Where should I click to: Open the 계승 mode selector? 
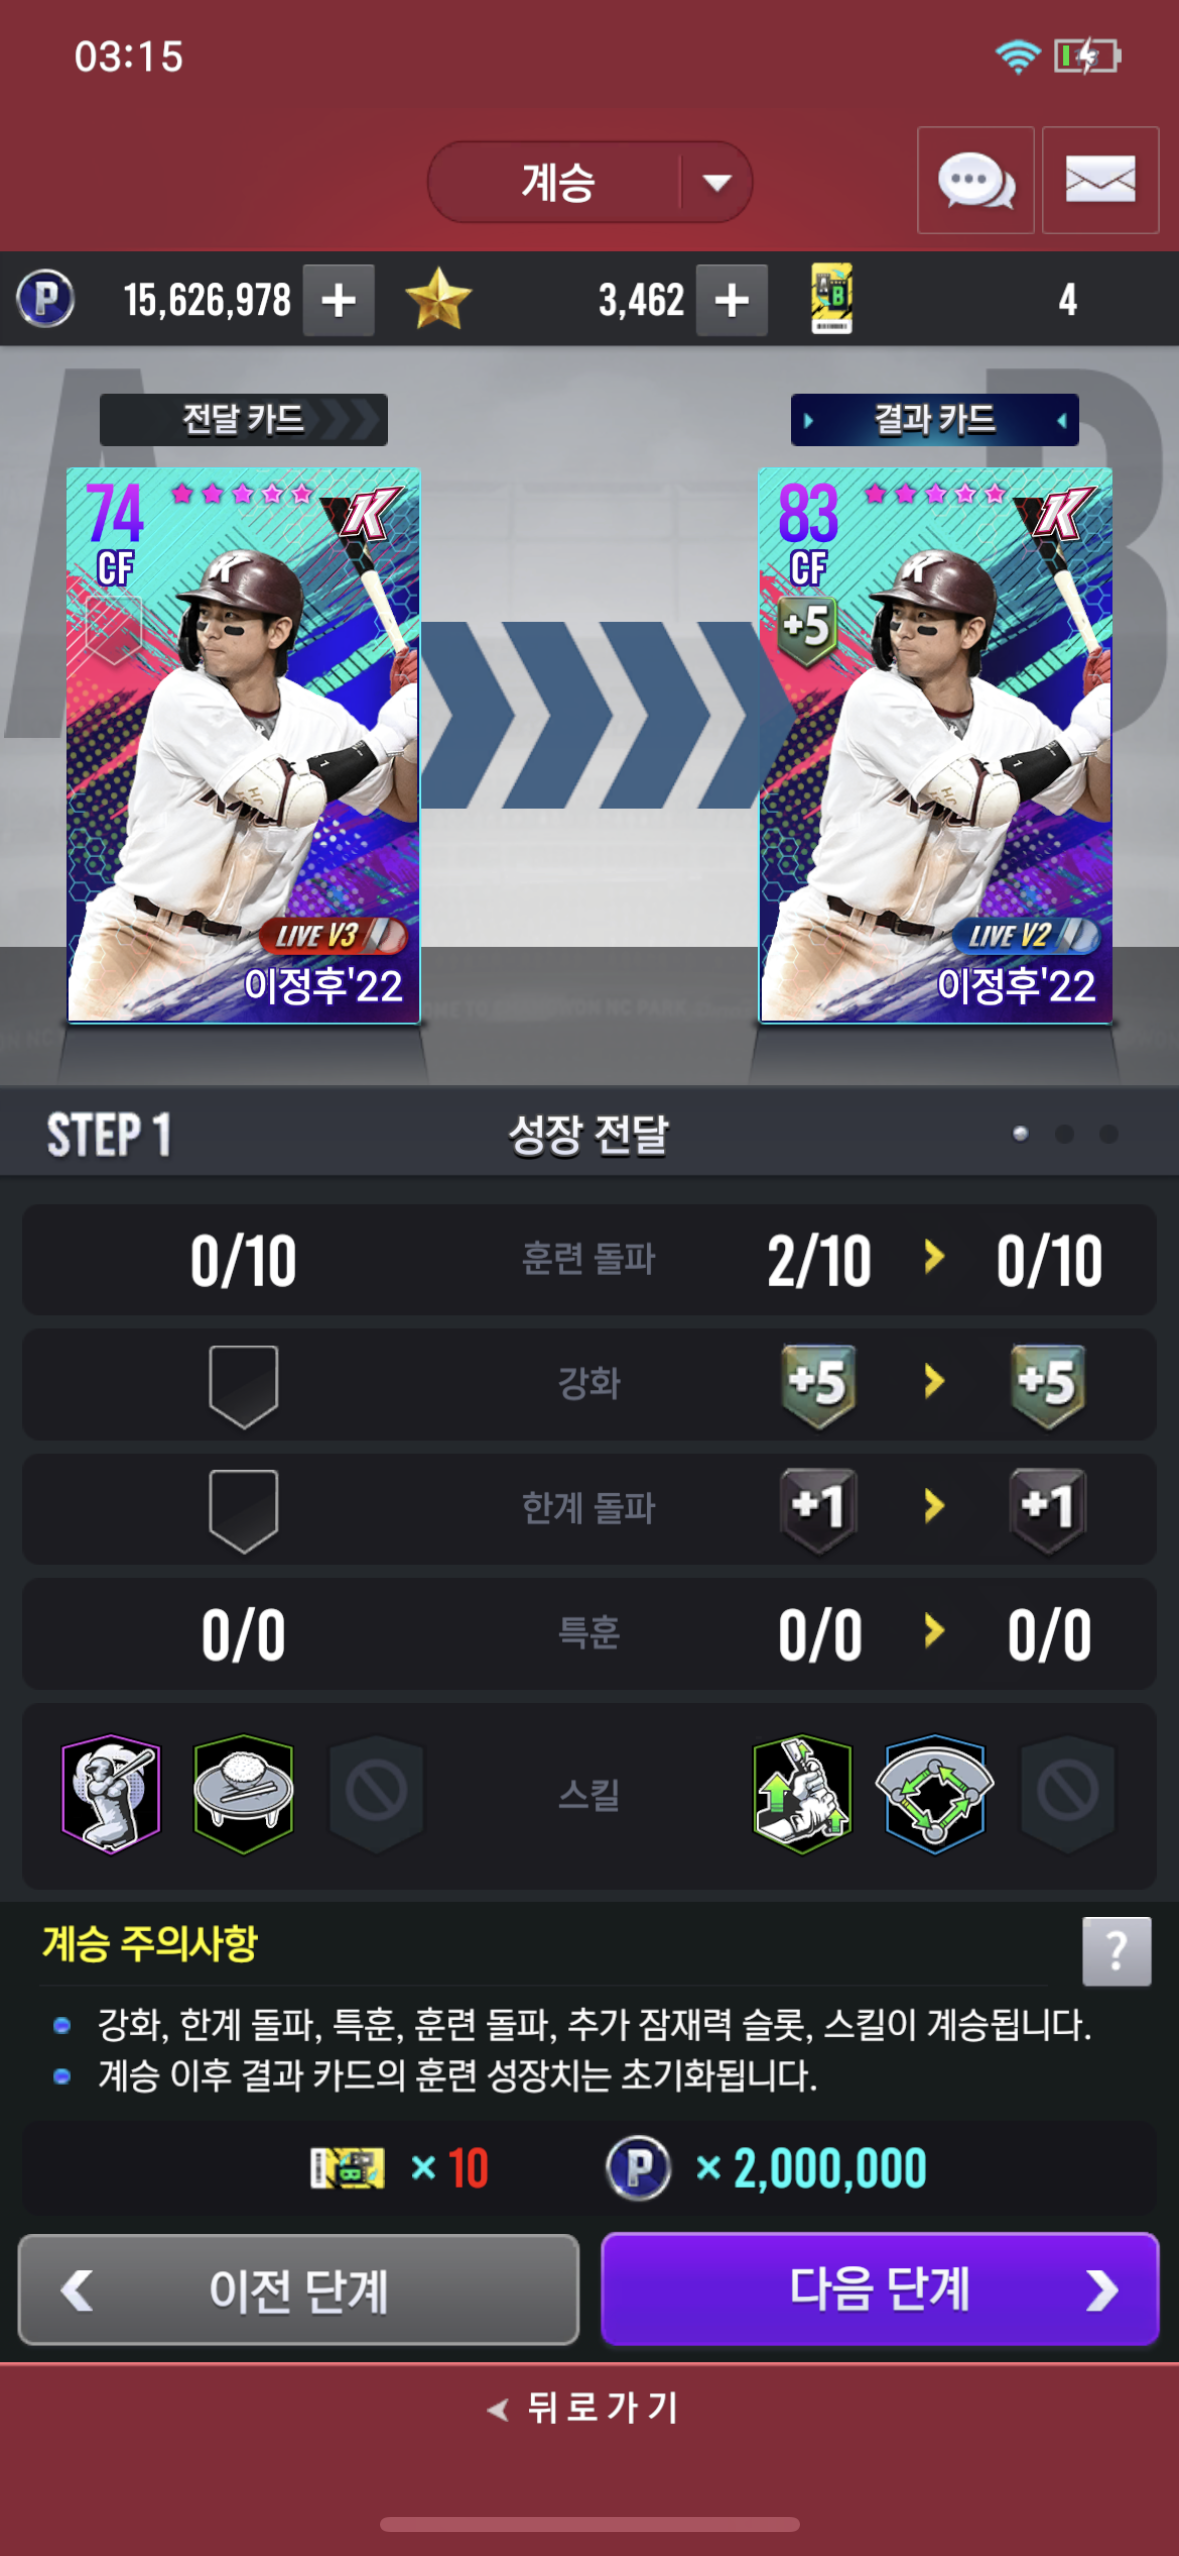pyautogui.click(x=590, y=182)
